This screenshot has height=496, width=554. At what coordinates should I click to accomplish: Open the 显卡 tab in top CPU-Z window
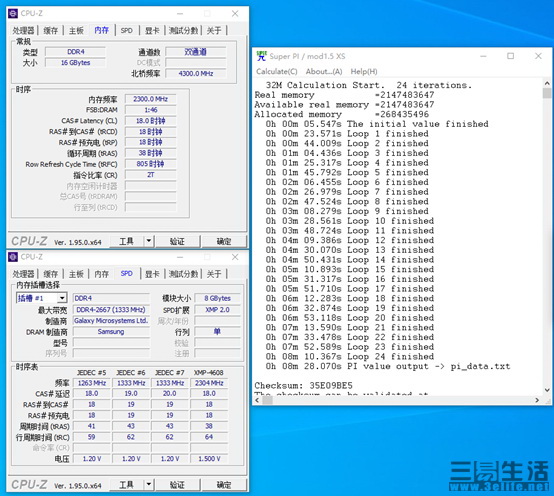(x=152, y=30)
